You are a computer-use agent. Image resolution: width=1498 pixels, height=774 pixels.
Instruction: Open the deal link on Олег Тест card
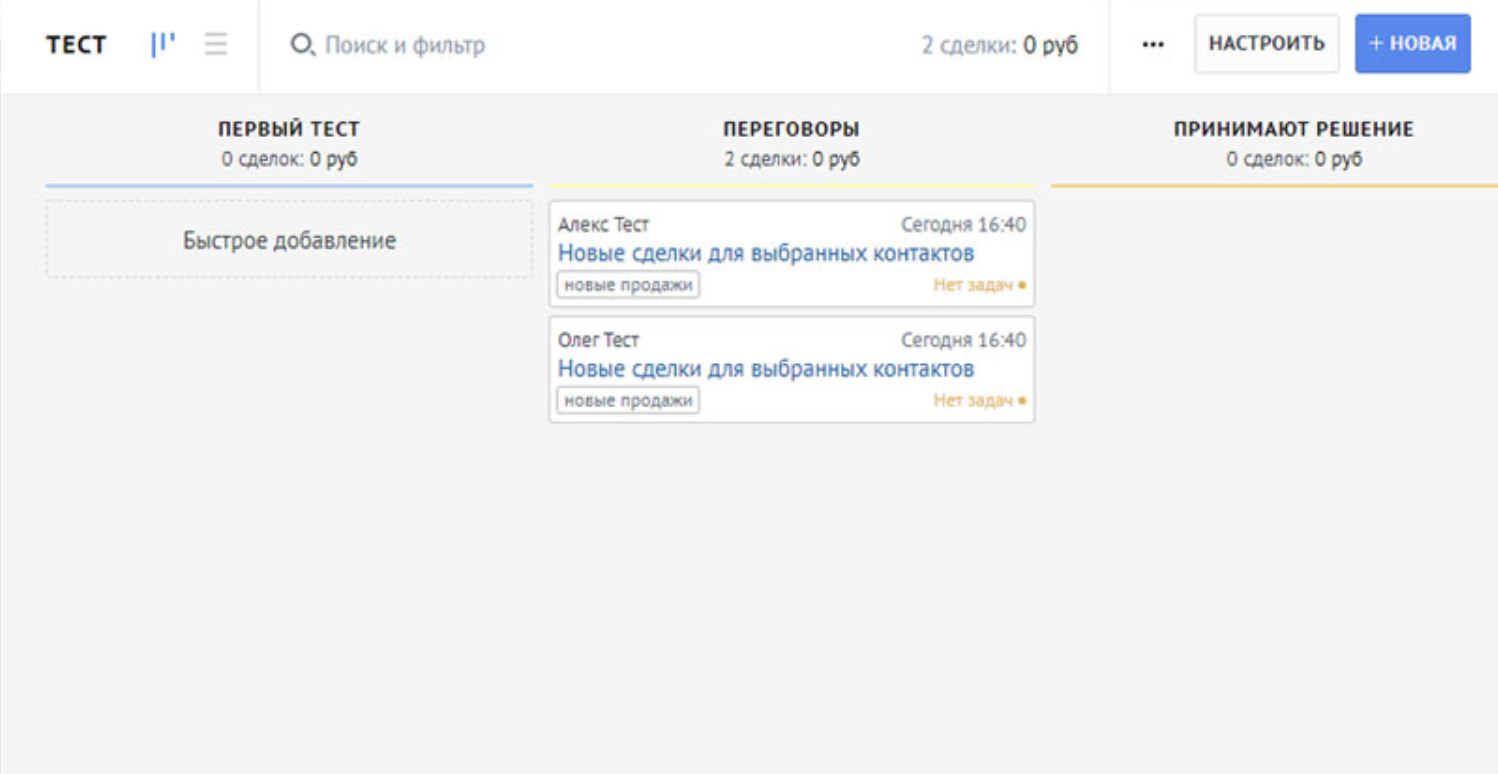[x=765, y=369]
